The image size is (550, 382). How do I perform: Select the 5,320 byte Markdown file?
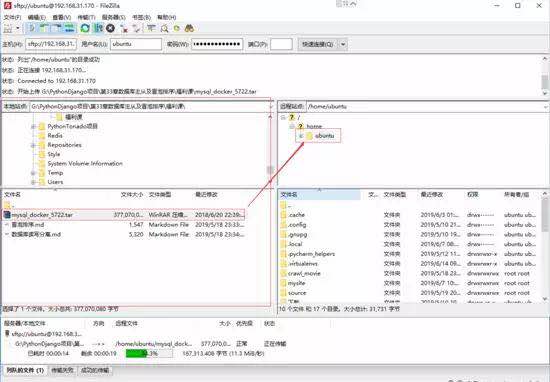point(123,234)
